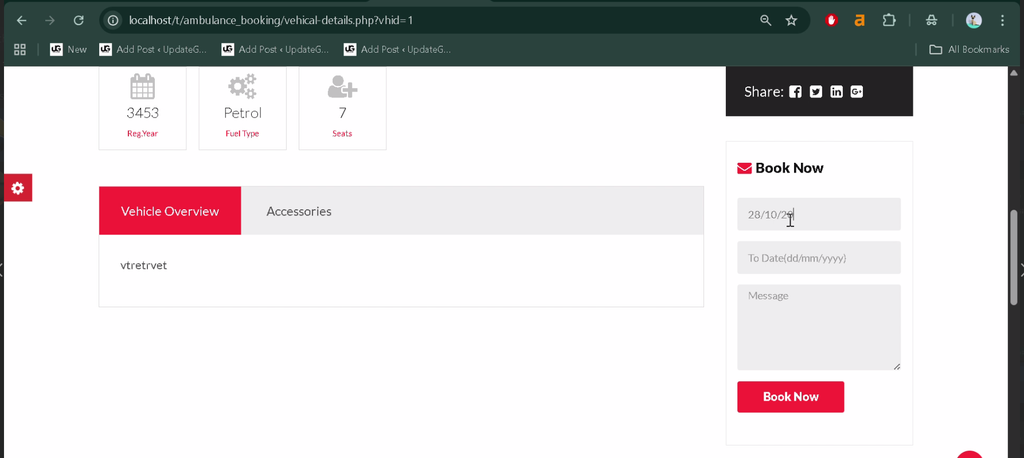Open the red ad blocker extension

click(x=831, y=20)
